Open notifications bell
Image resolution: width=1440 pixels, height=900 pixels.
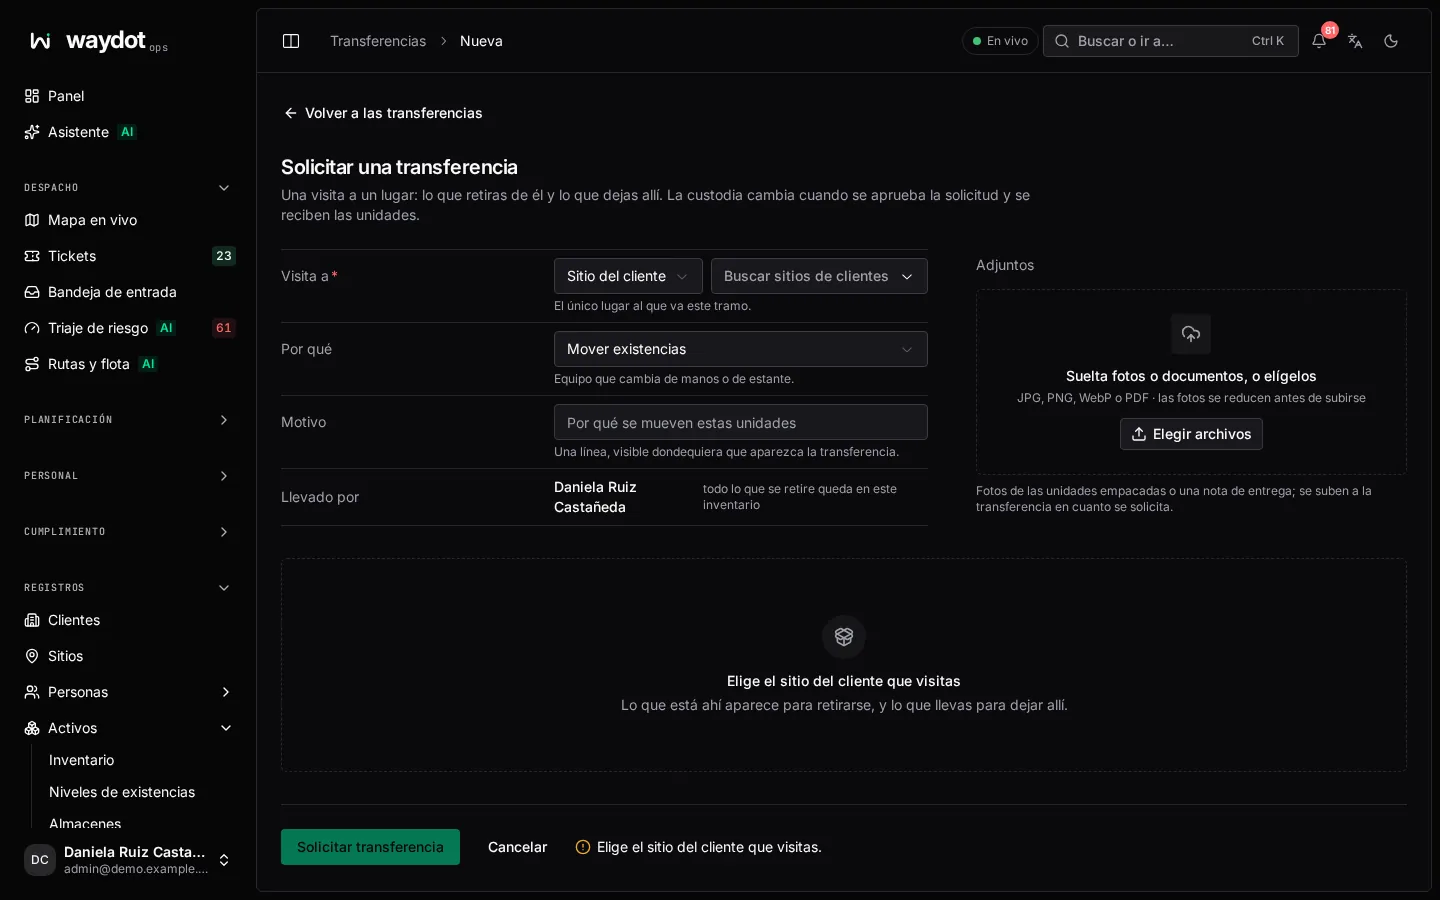(1319, 41)
